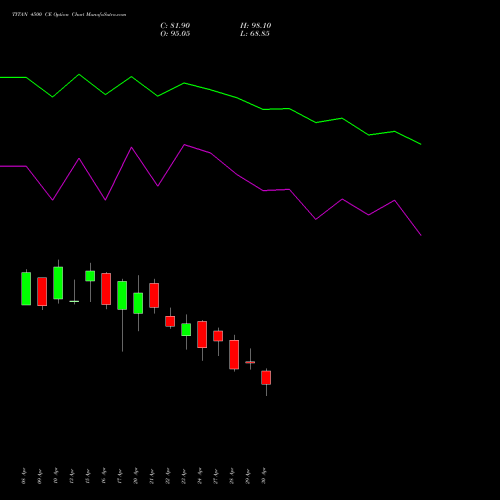Screen dimensions: 500x500
Task: Click the TITAN 4500 CE Options chart title
Action: [x=69, y=15]
